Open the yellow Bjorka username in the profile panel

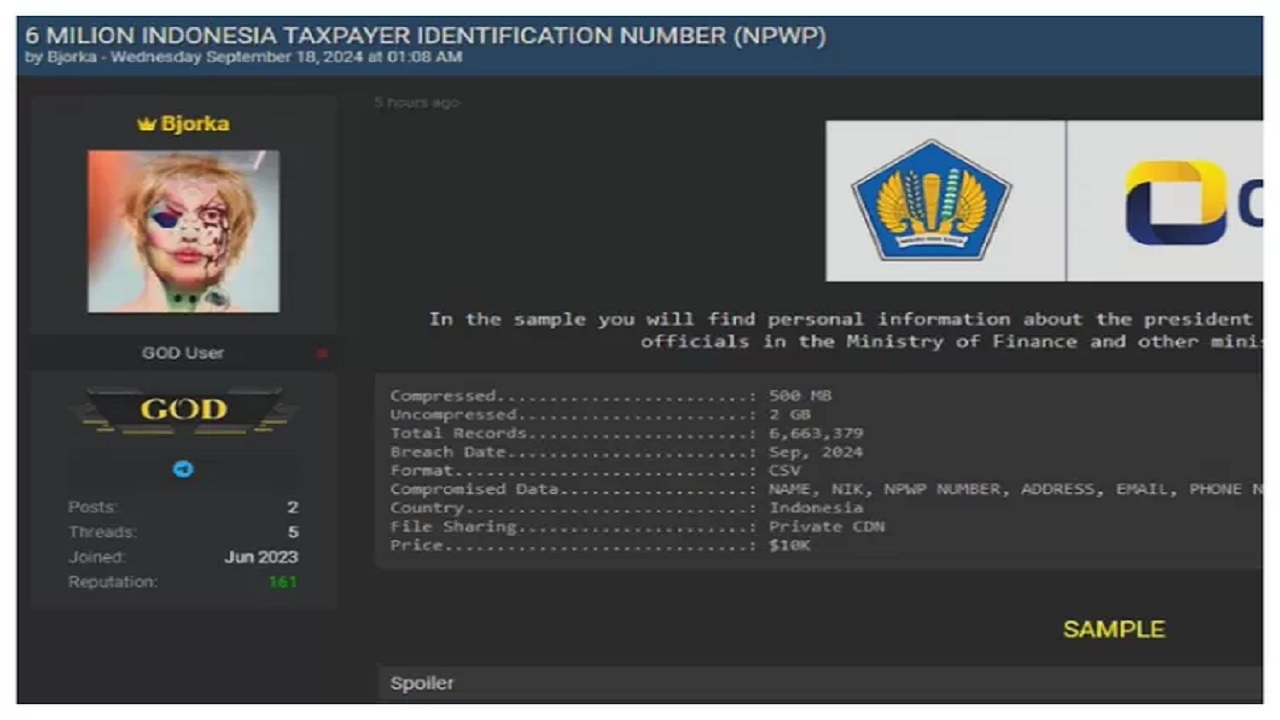coord(195,124)
